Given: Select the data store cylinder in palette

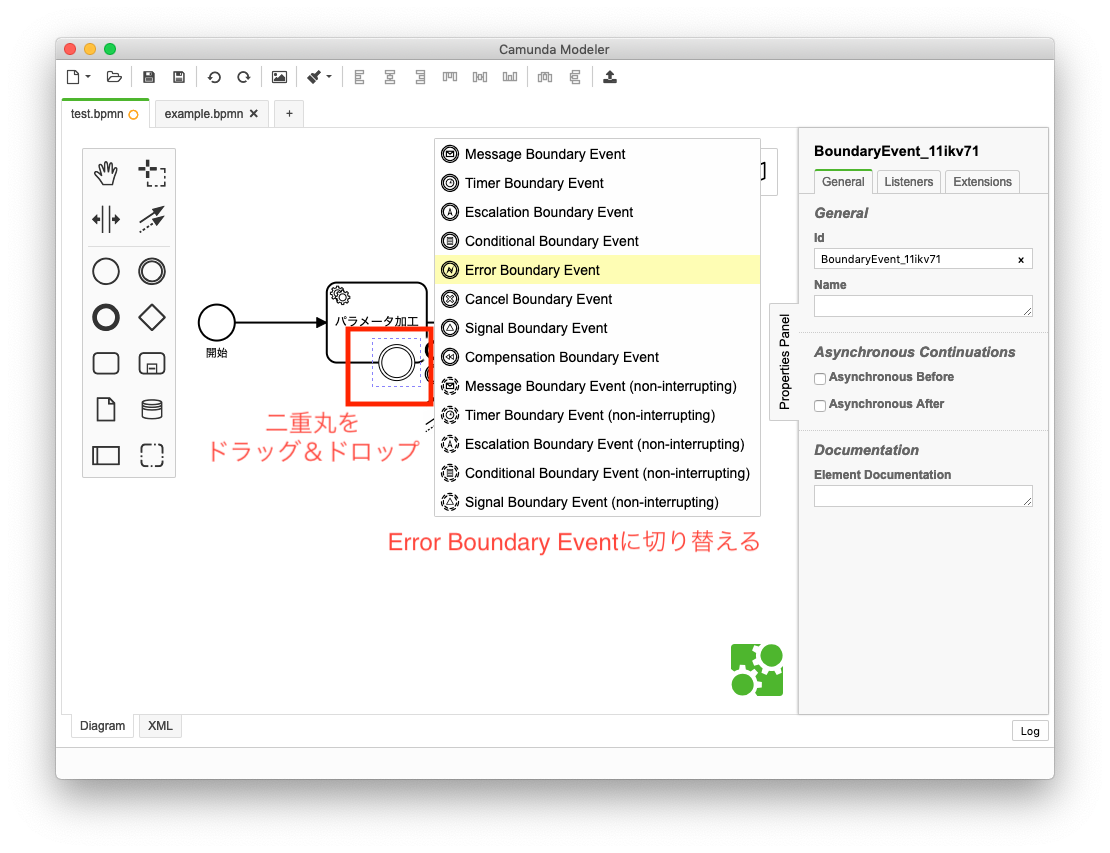Looking at the screenshot, I should pyautogui.click(x=151, y=409).
